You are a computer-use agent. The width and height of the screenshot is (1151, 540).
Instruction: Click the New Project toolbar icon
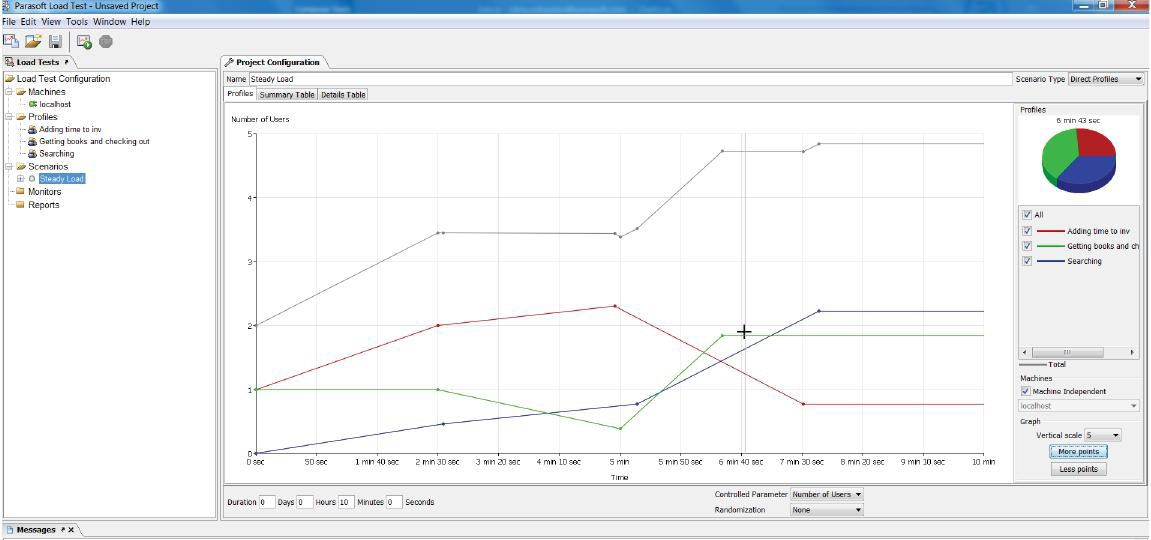(x=10, y=42)
